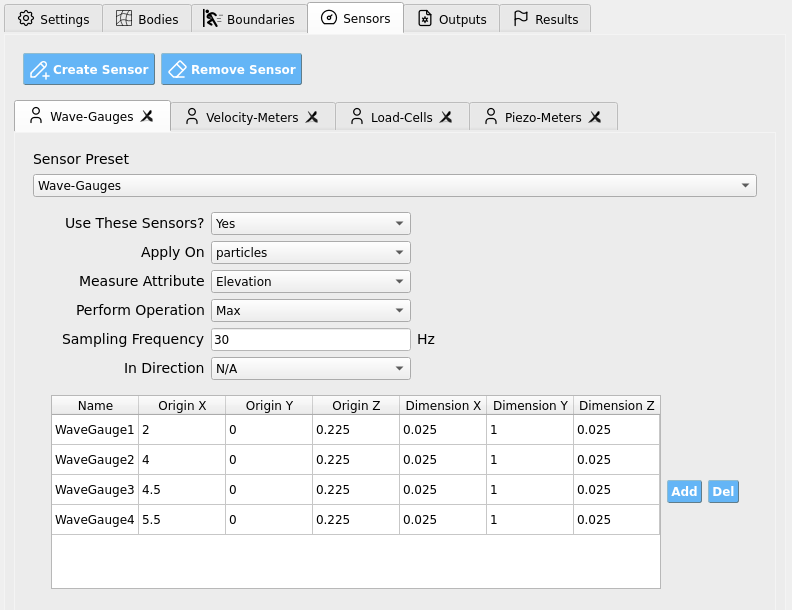Click the Dimension X column header
The image size is (792, 610).
click(x=442, y=405)
